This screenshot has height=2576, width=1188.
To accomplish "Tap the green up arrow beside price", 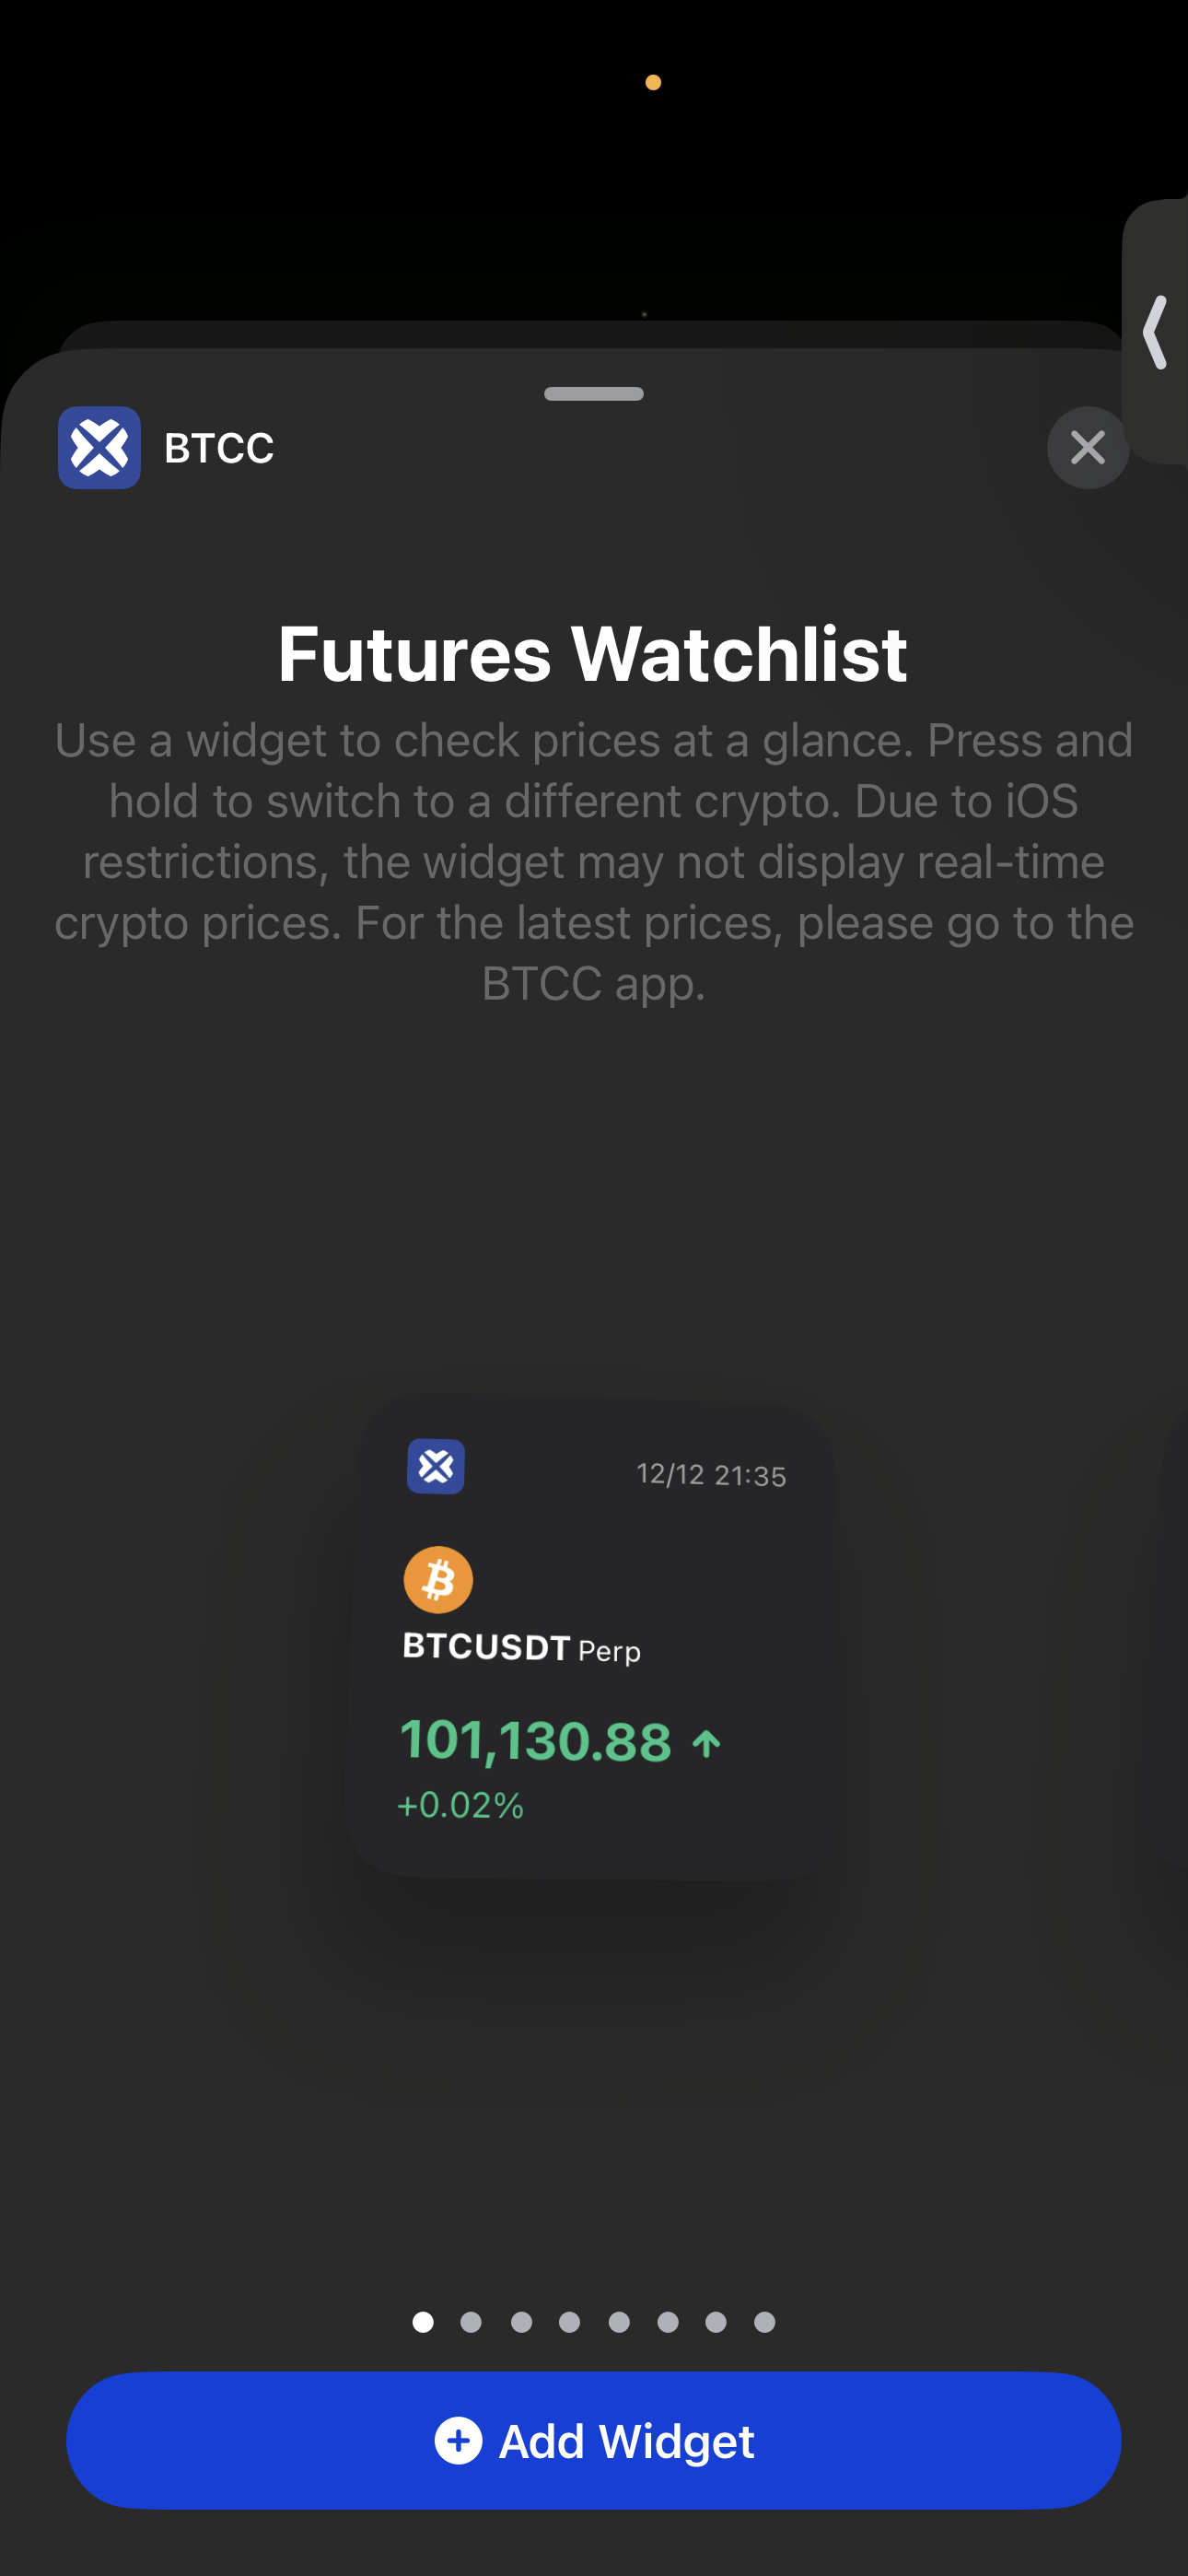I will coord(707,1743).
